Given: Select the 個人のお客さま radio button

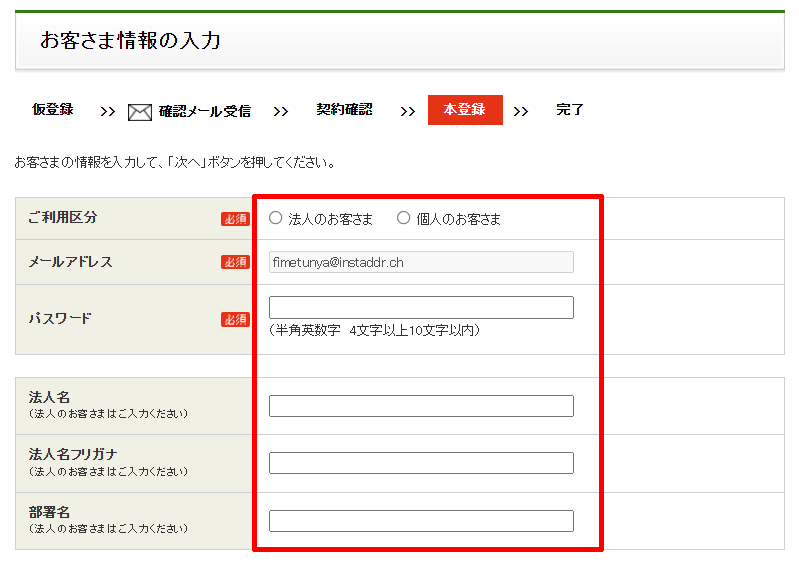Looking at the screenshot, I should click(x=404, y=218).
